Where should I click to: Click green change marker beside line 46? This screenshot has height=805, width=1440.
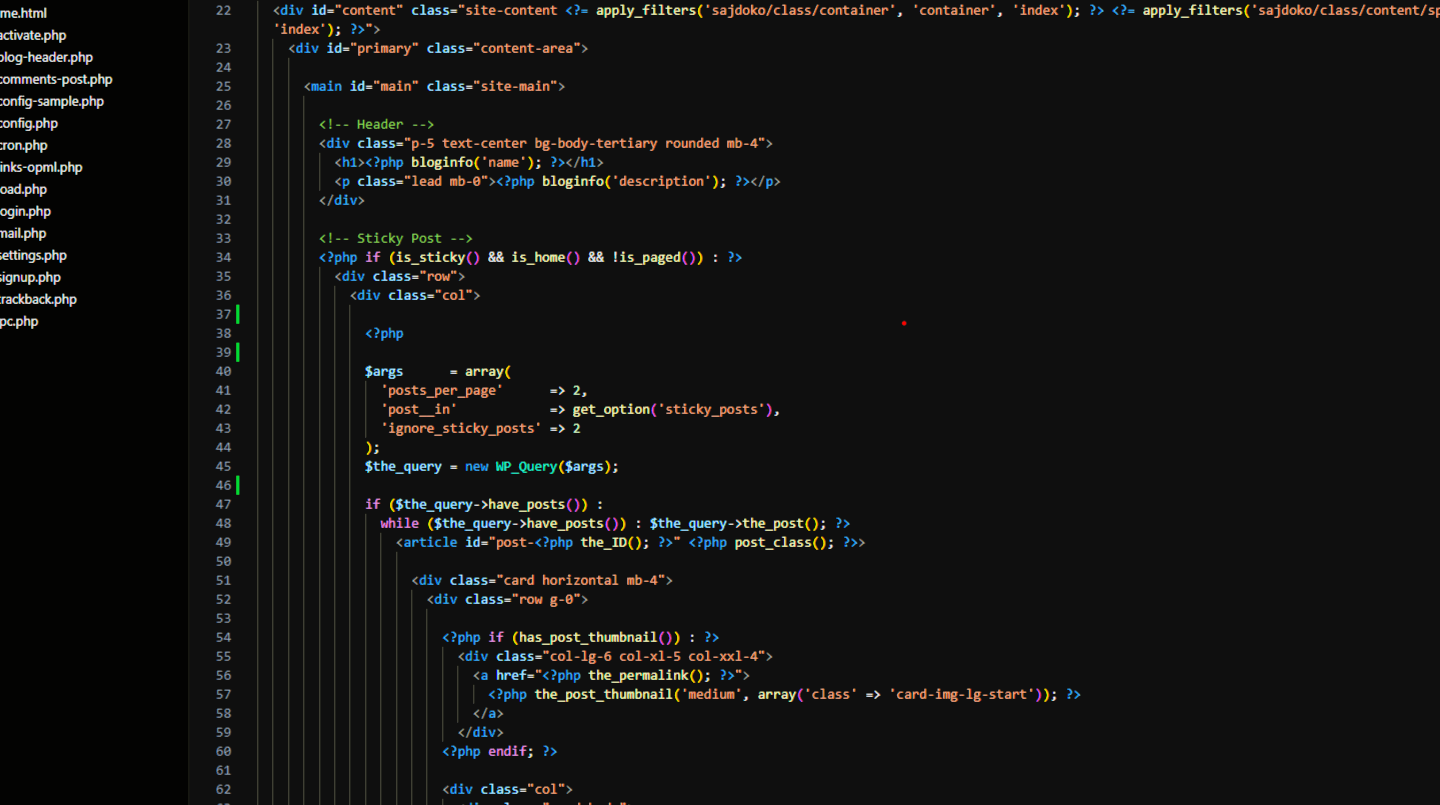coord(238,485)
